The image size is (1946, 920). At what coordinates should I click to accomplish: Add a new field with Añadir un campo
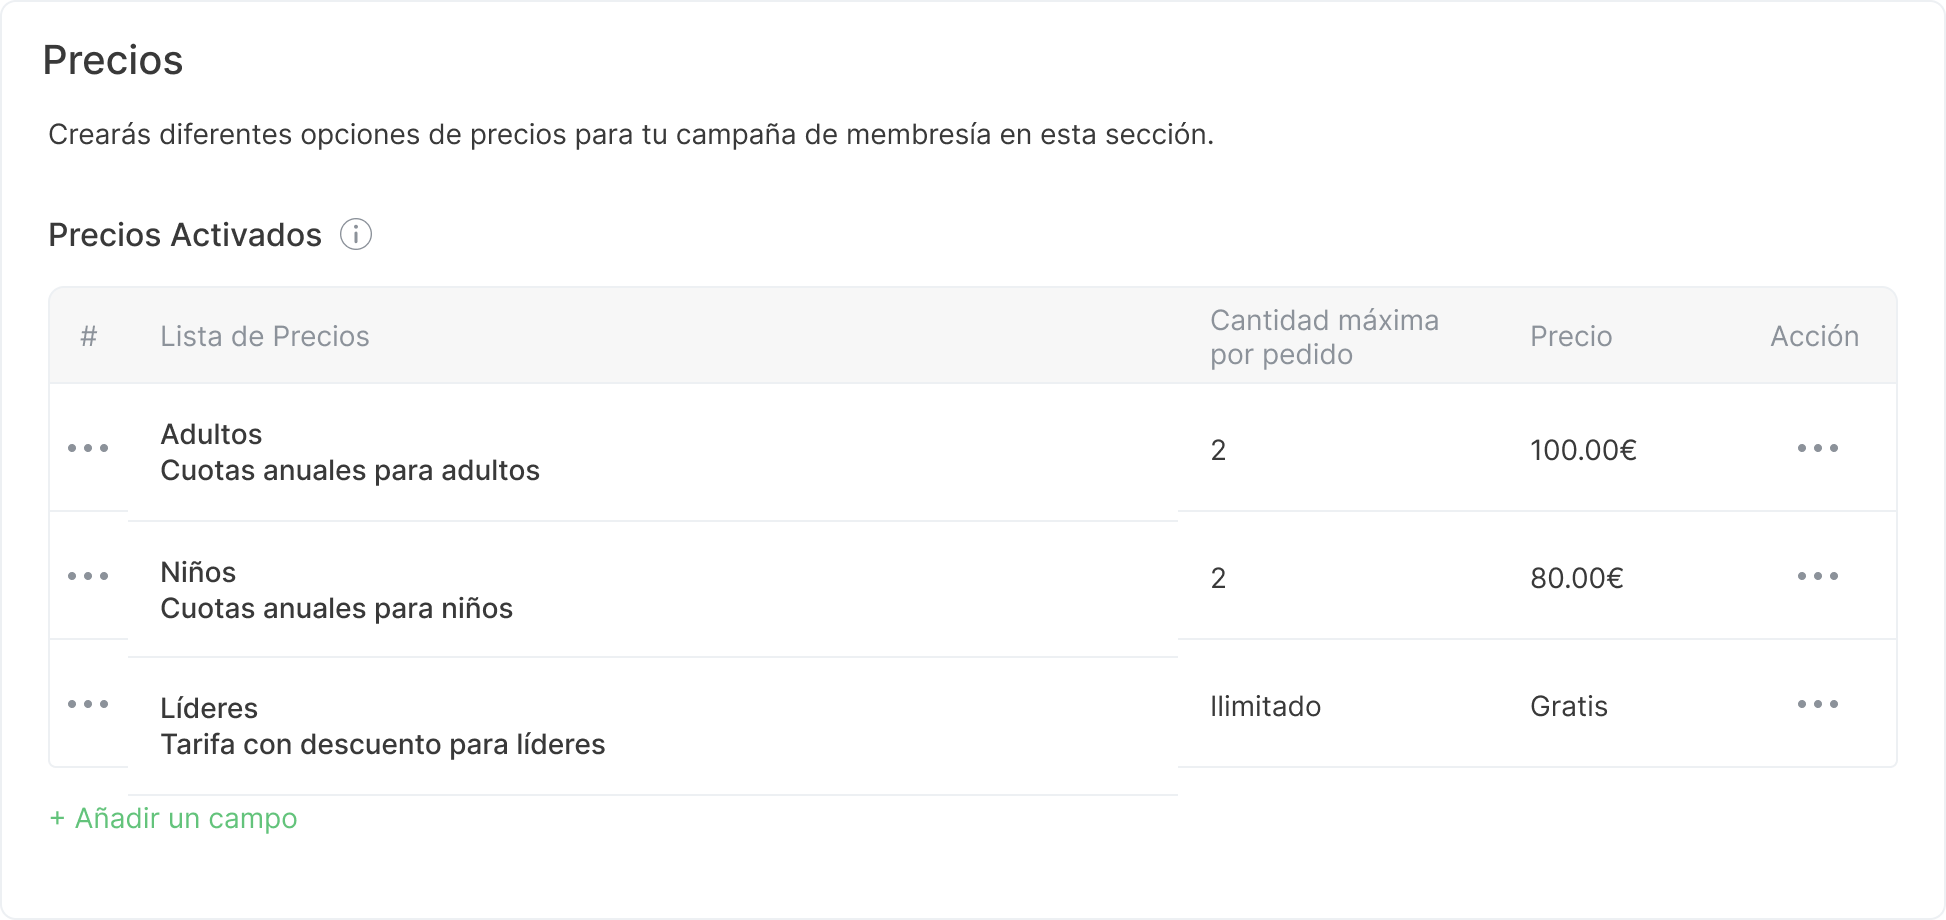[172, 818]
